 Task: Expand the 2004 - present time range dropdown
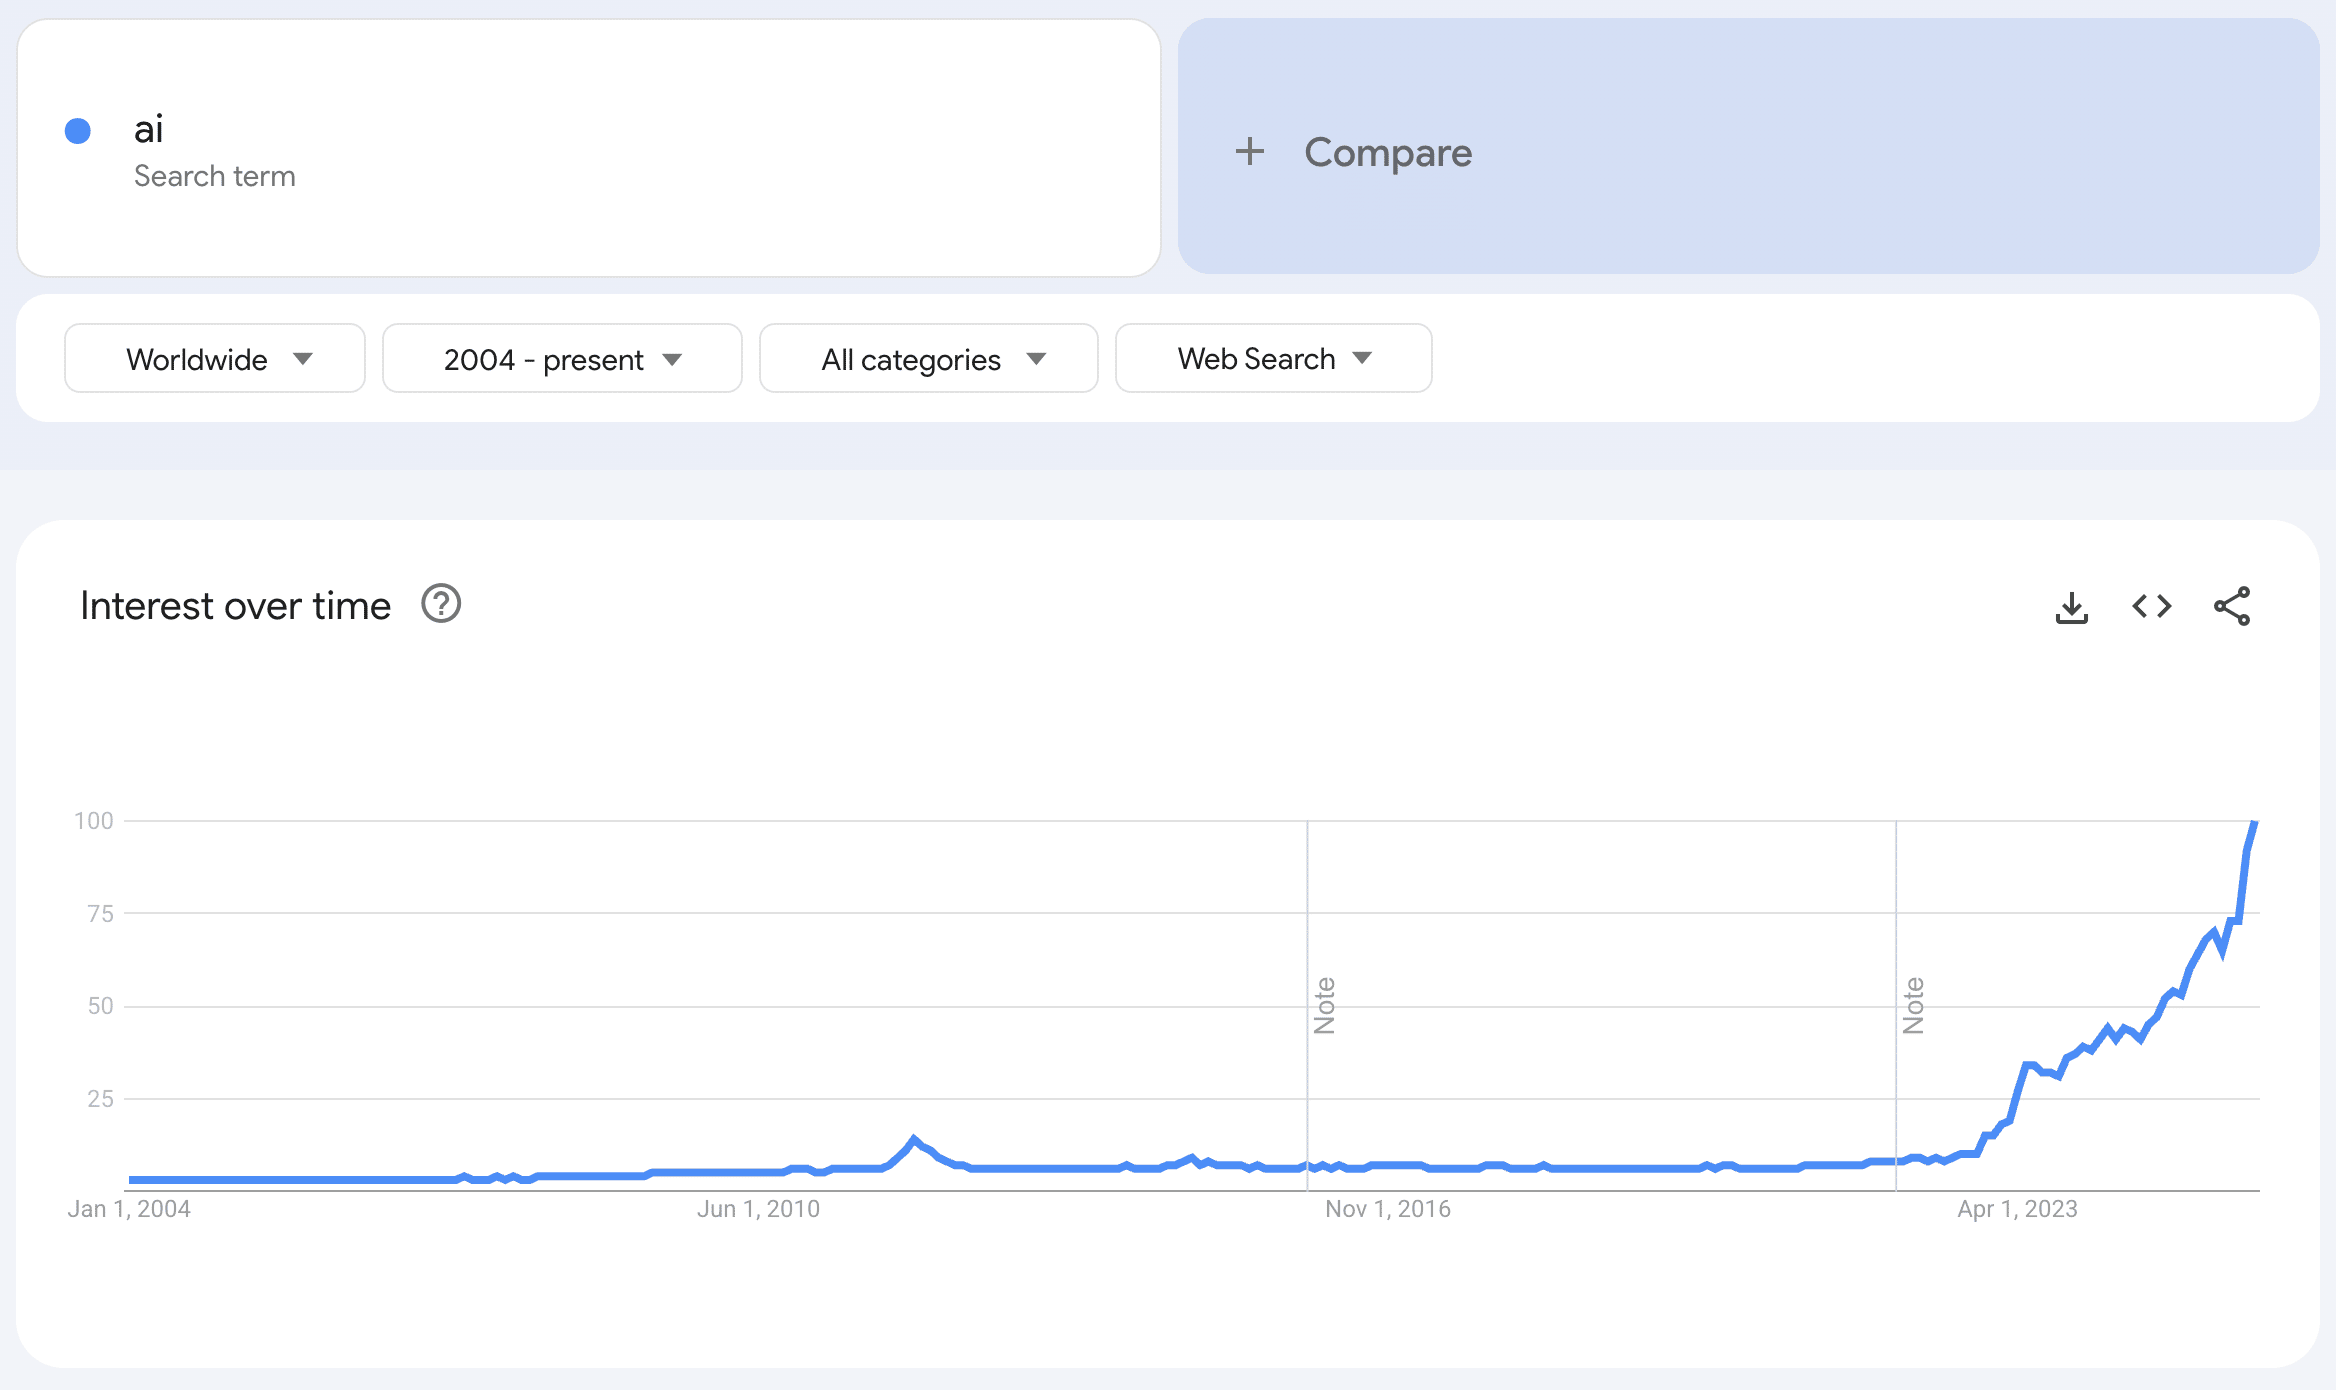562,359
